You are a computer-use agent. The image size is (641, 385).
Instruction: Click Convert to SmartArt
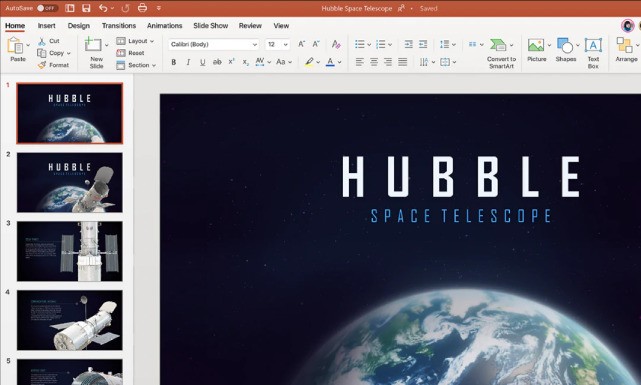pyautogui.click(x=501, y=53)
